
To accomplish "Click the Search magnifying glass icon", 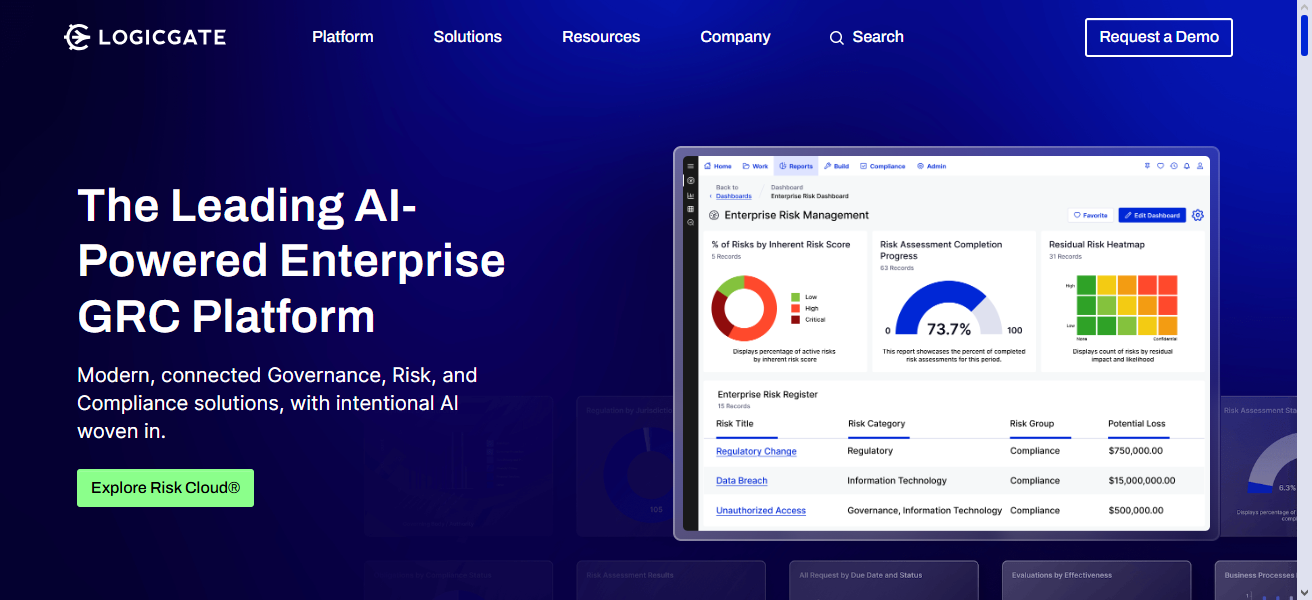I will (x=836, y=38).
